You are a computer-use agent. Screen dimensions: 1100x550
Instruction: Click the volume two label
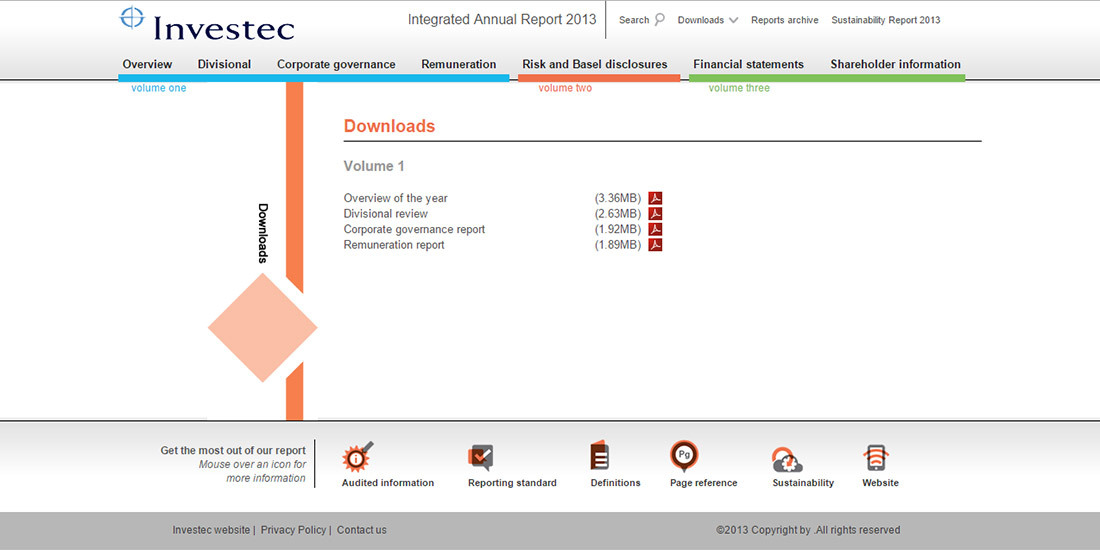pos(565,88)
